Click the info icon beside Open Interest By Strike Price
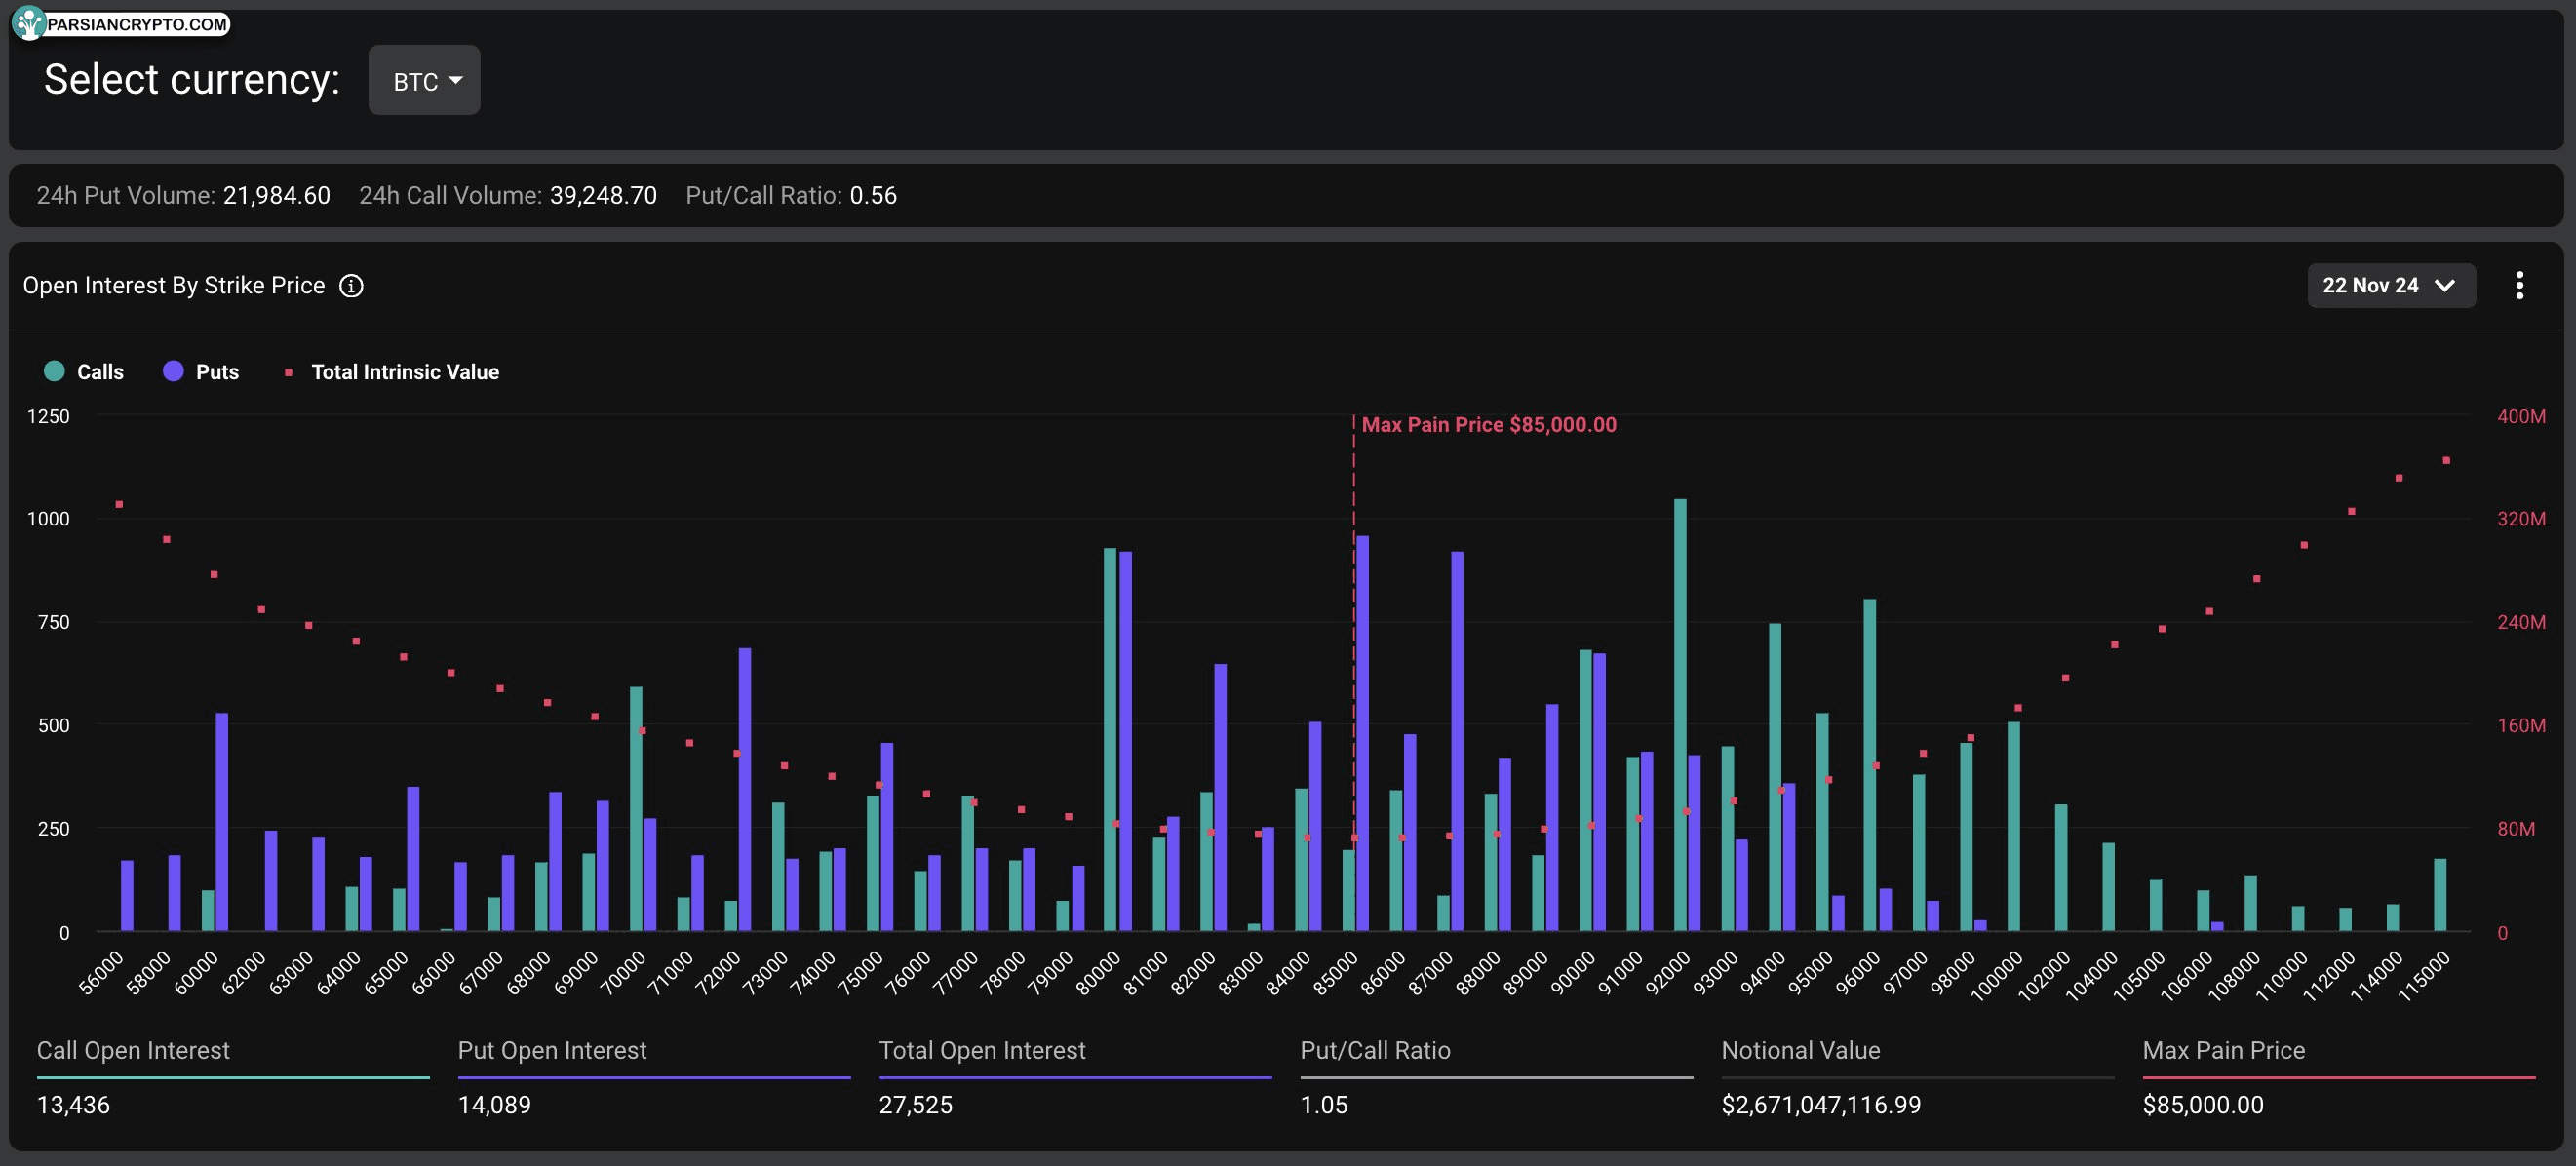2576x1166 pixels. coord(351,286)
